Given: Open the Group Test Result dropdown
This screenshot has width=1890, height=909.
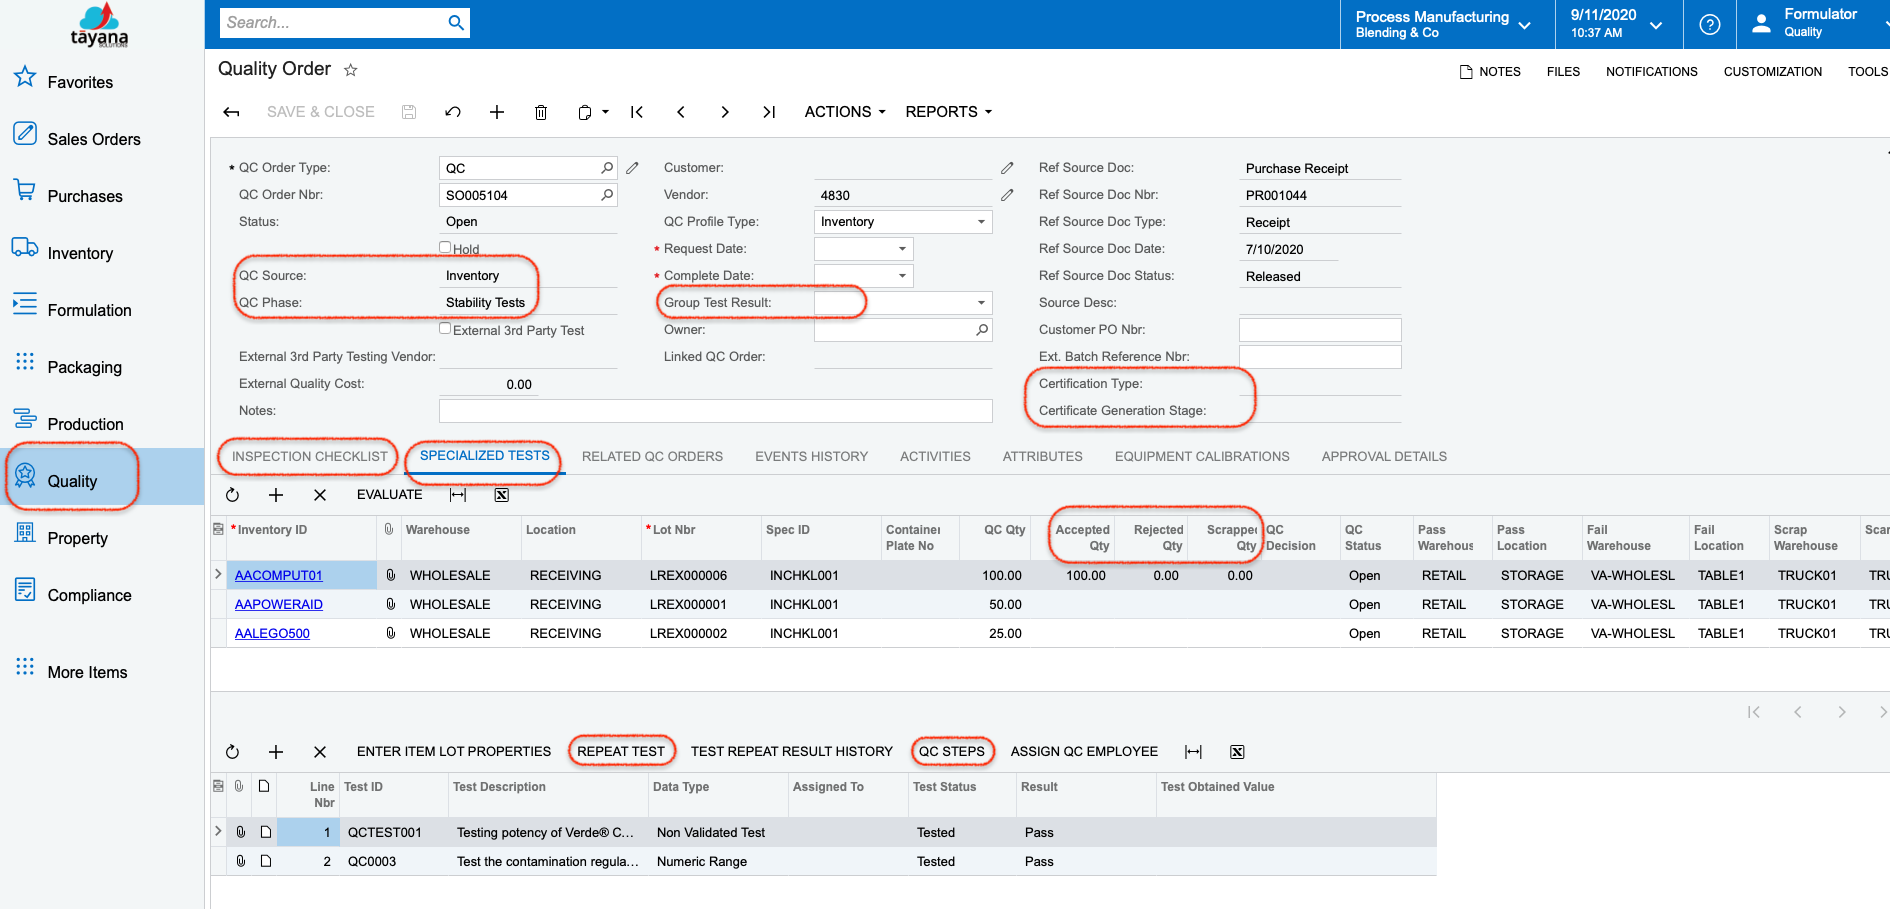Looking at the screenshot, I should 980,303.
